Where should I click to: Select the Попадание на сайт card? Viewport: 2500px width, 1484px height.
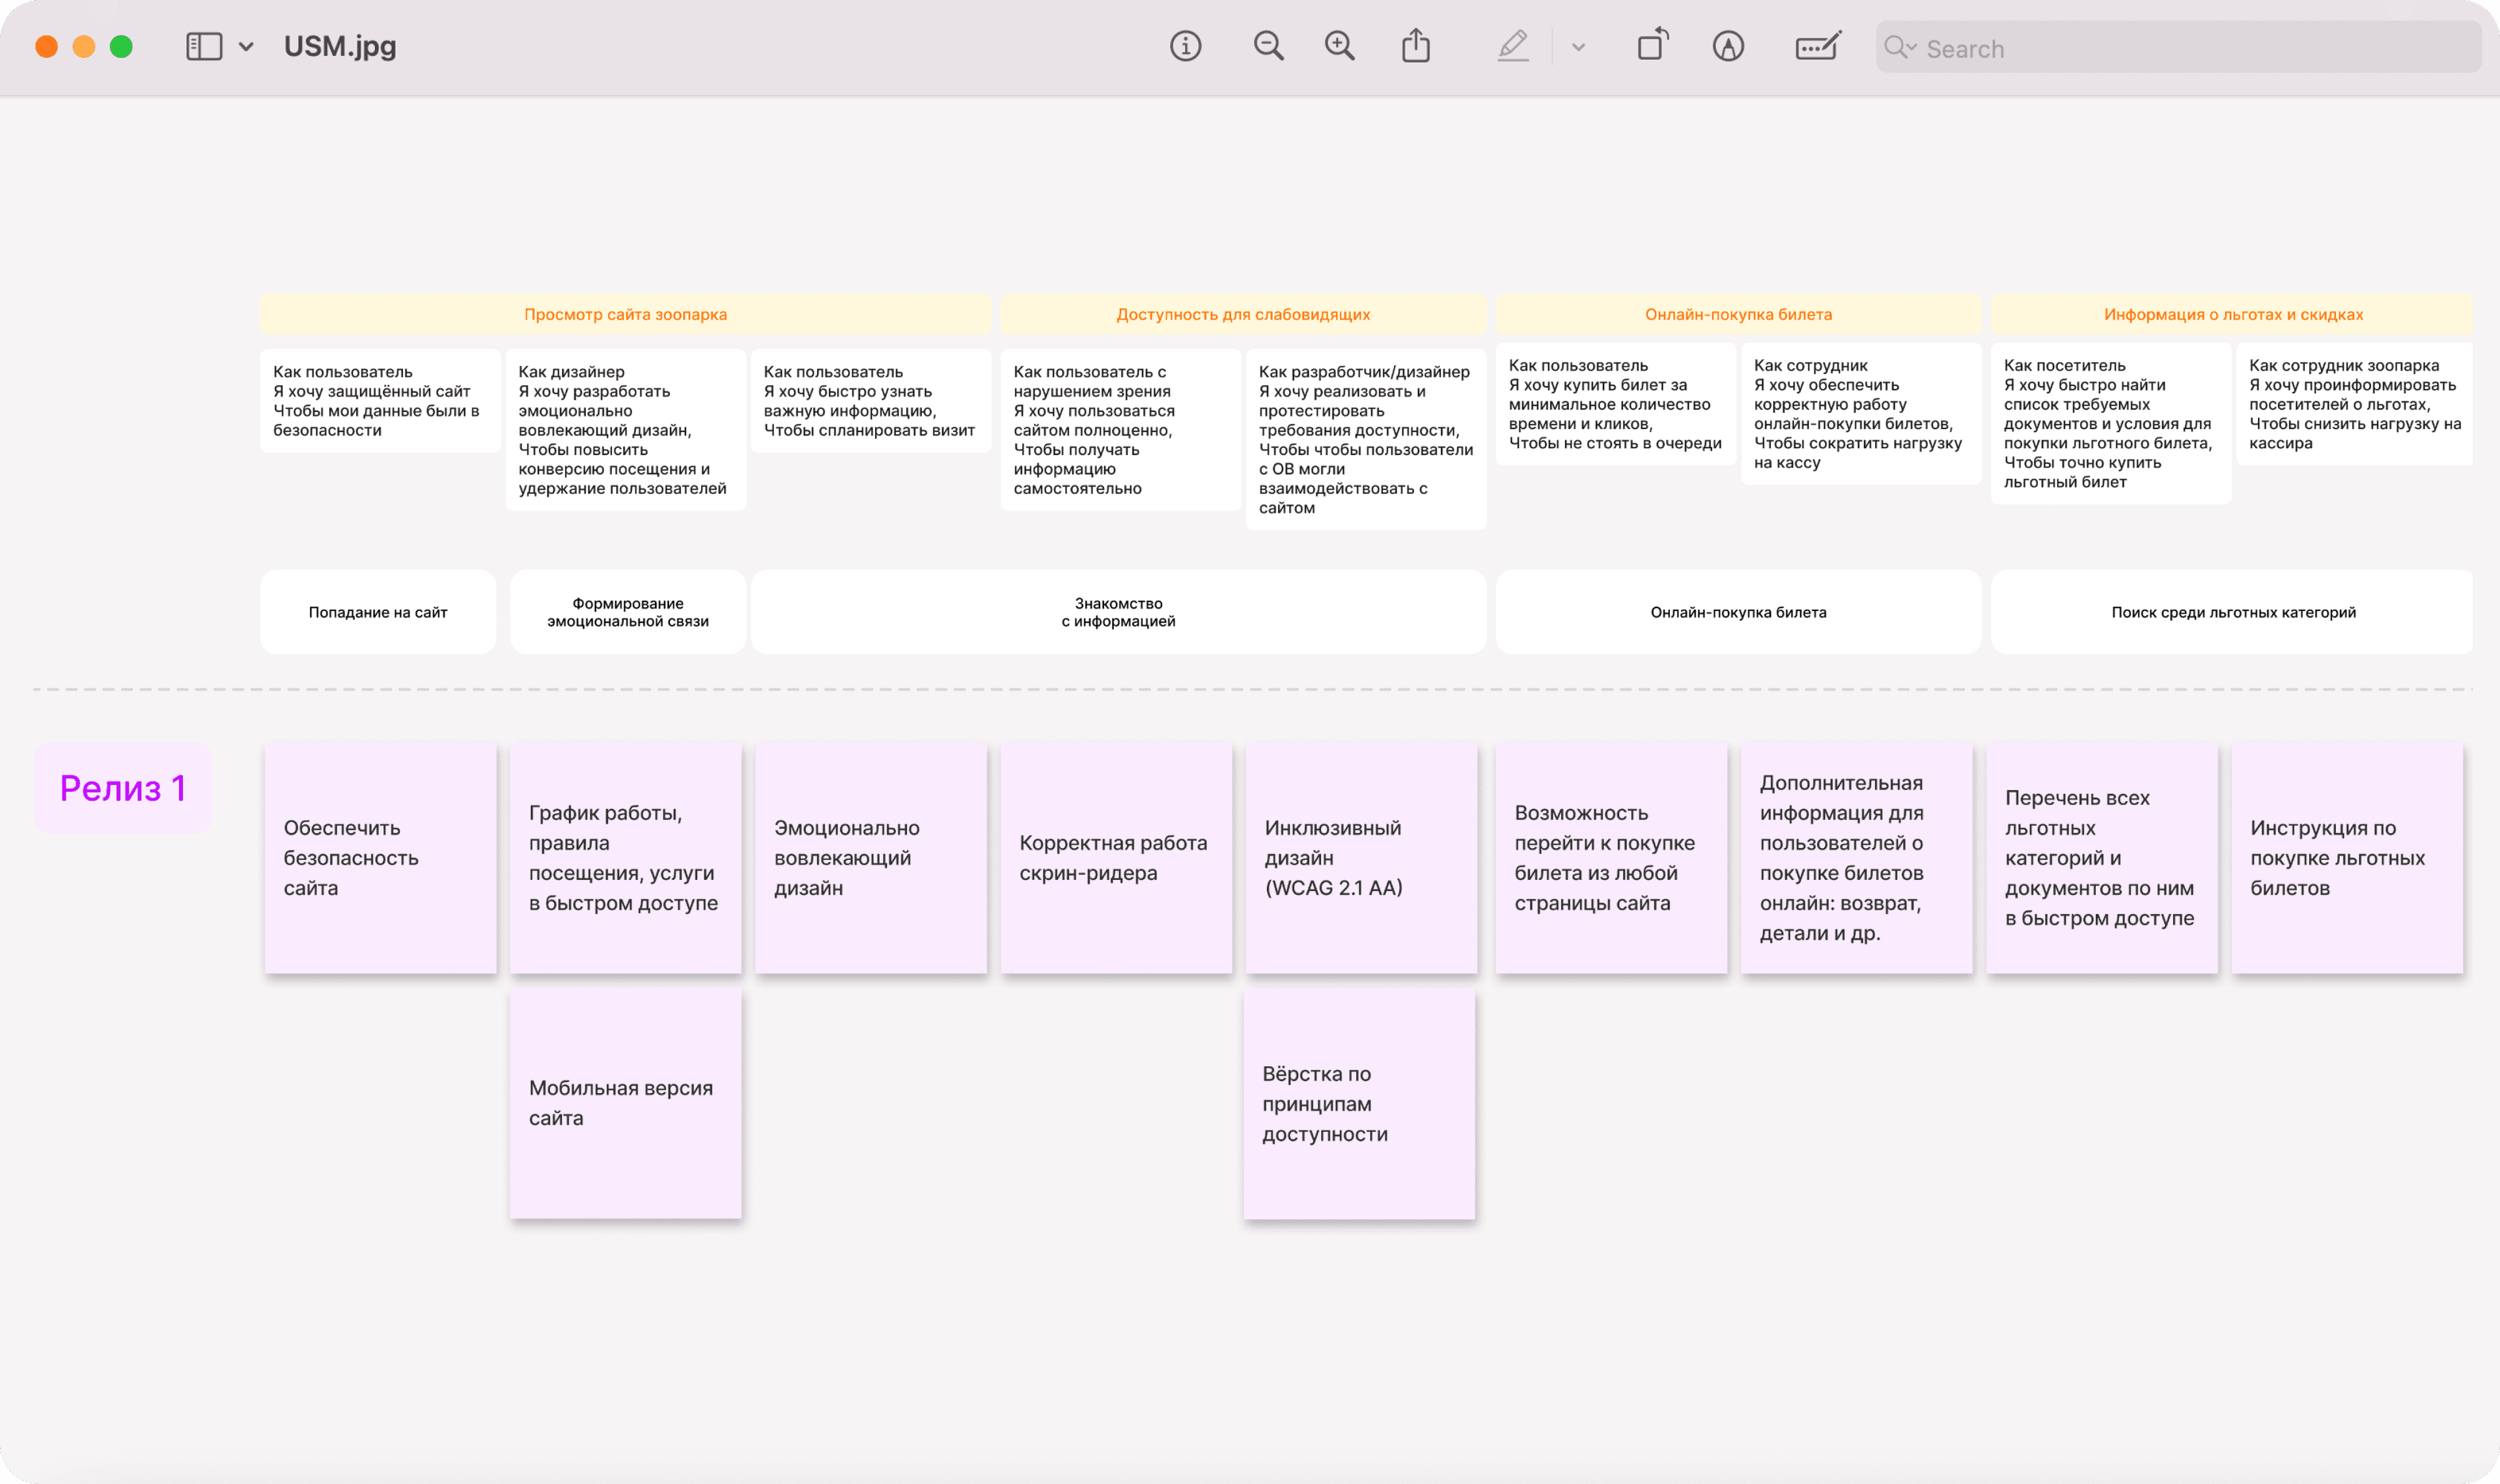378,612
